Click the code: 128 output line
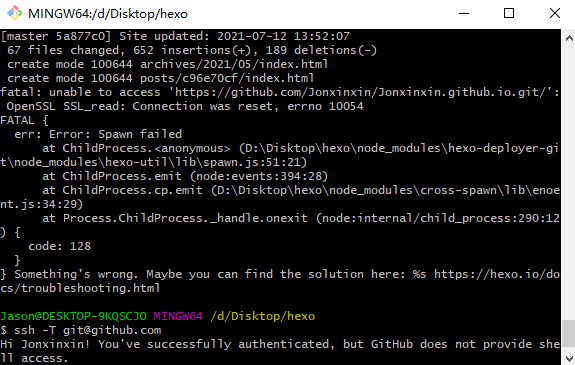 (59, 246)
